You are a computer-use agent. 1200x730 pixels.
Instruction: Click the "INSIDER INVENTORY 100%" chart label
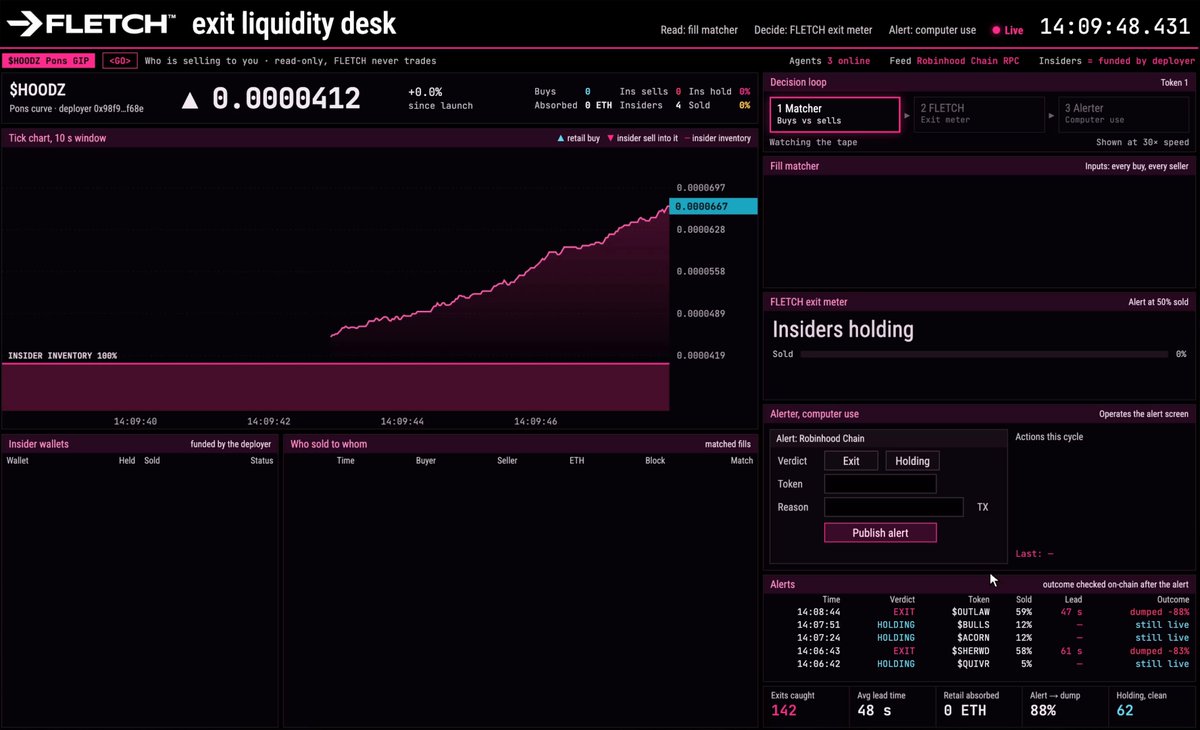tap(62, 356)
